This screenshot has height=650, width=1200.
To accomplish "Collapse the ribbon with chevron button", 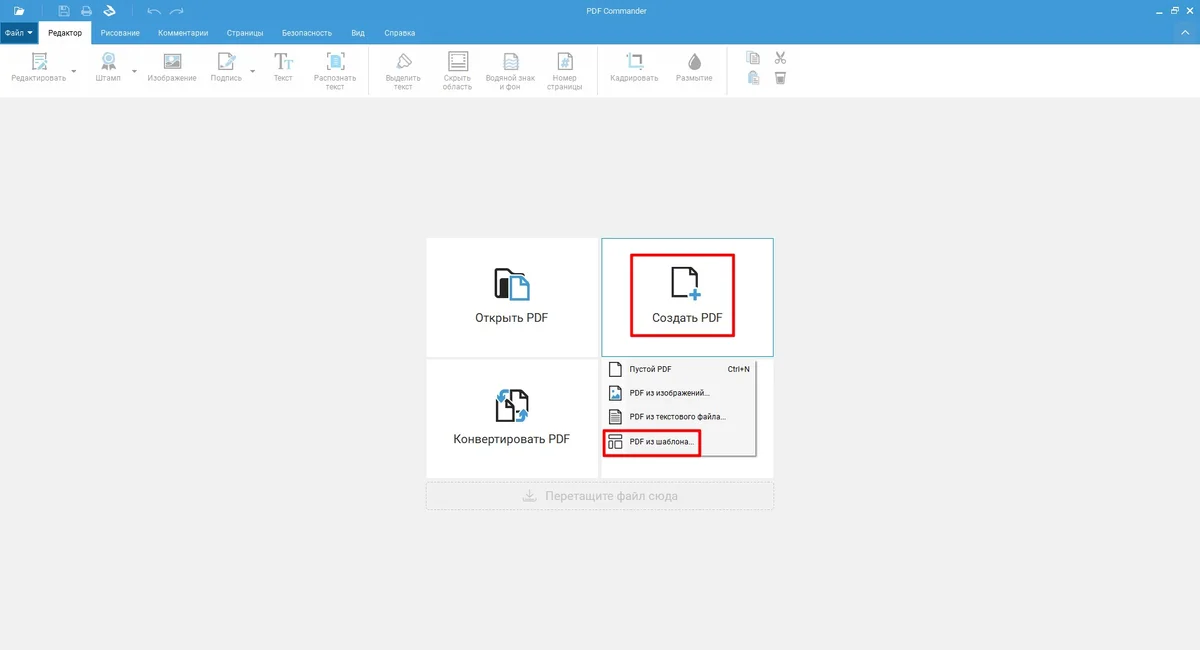I will [1186, 33].
